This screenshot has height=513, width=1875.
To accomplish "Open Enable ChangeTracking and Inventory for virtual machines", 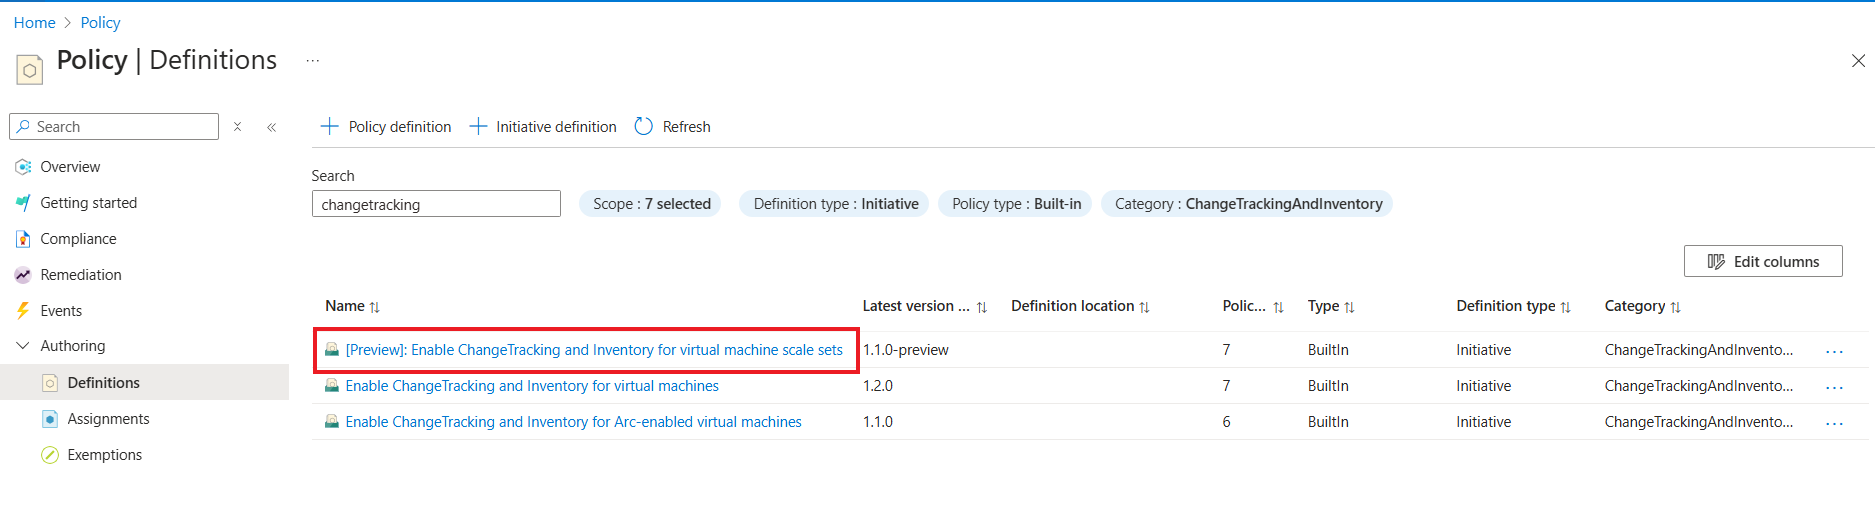I will 532,386.
